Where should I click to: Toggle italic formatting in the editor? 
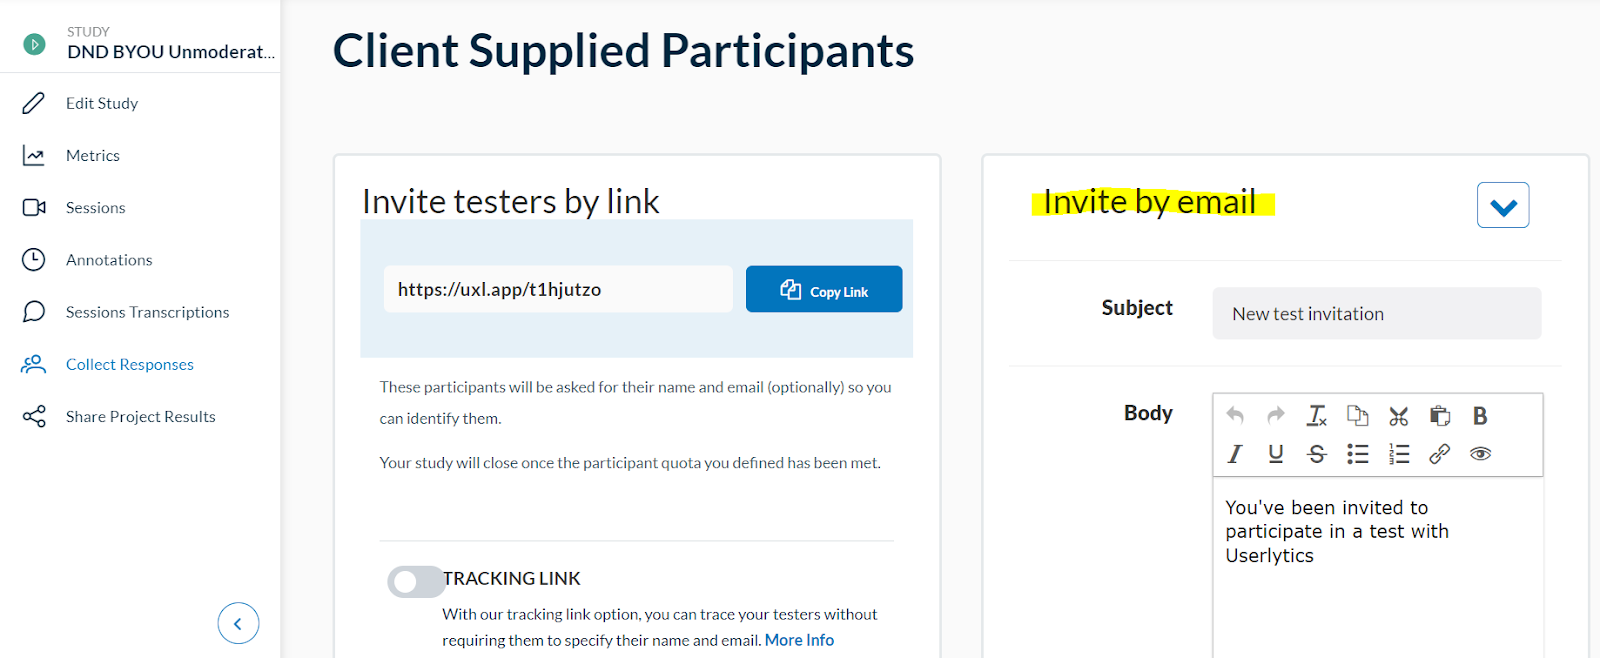(x=1234, y=453)
